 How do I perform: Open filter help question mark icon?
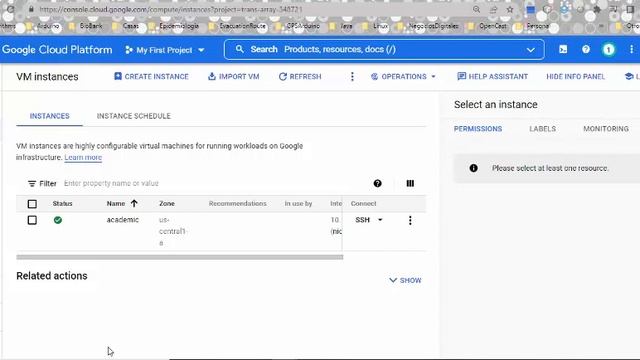coord(378,183)
